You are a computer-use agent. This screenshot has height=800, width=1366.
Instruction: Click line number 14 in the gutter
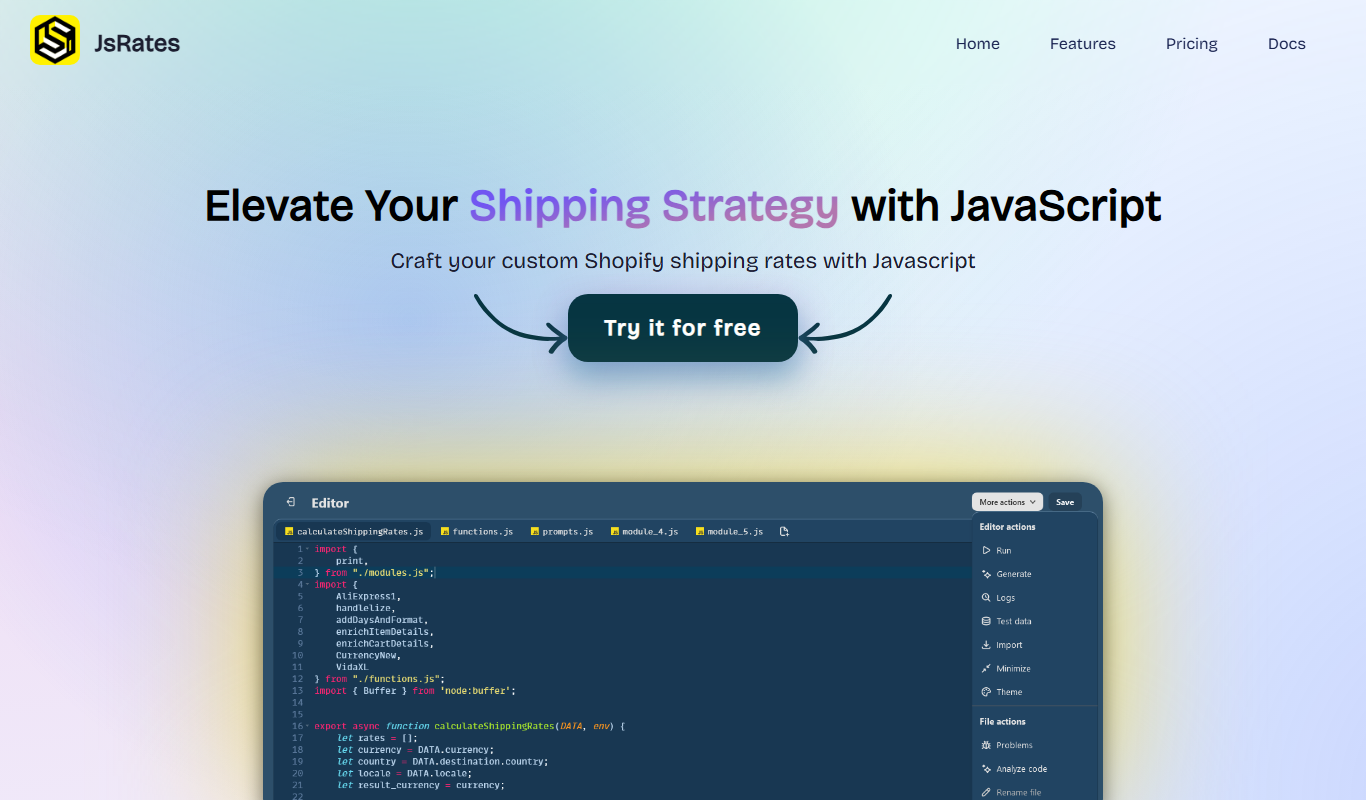click(x=297, y=703)
